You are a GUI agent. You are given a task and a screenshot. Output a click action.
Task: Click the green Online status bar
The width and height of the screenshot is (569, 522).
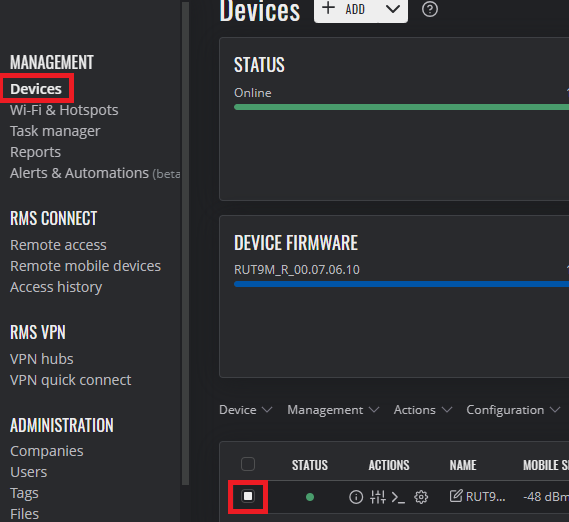[x=401, y=107]
